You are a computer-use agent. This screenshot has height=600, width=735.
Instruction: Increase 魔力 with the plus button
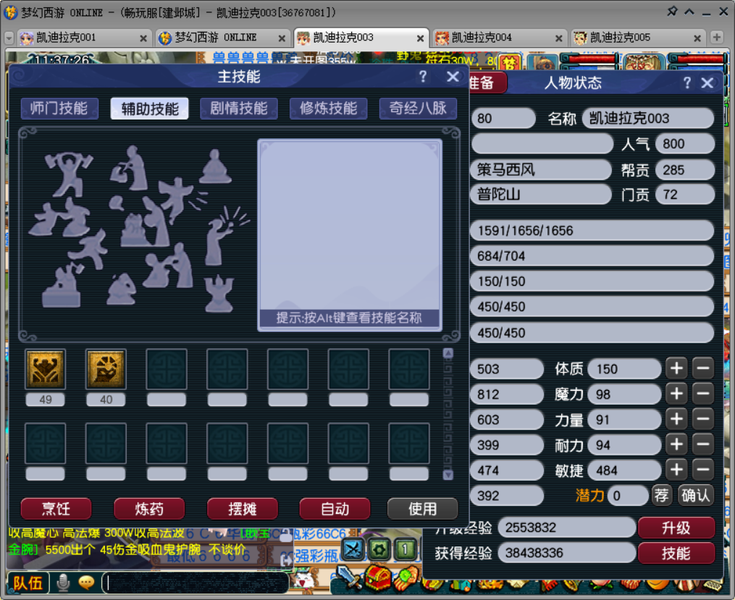(x=676, y=394)
